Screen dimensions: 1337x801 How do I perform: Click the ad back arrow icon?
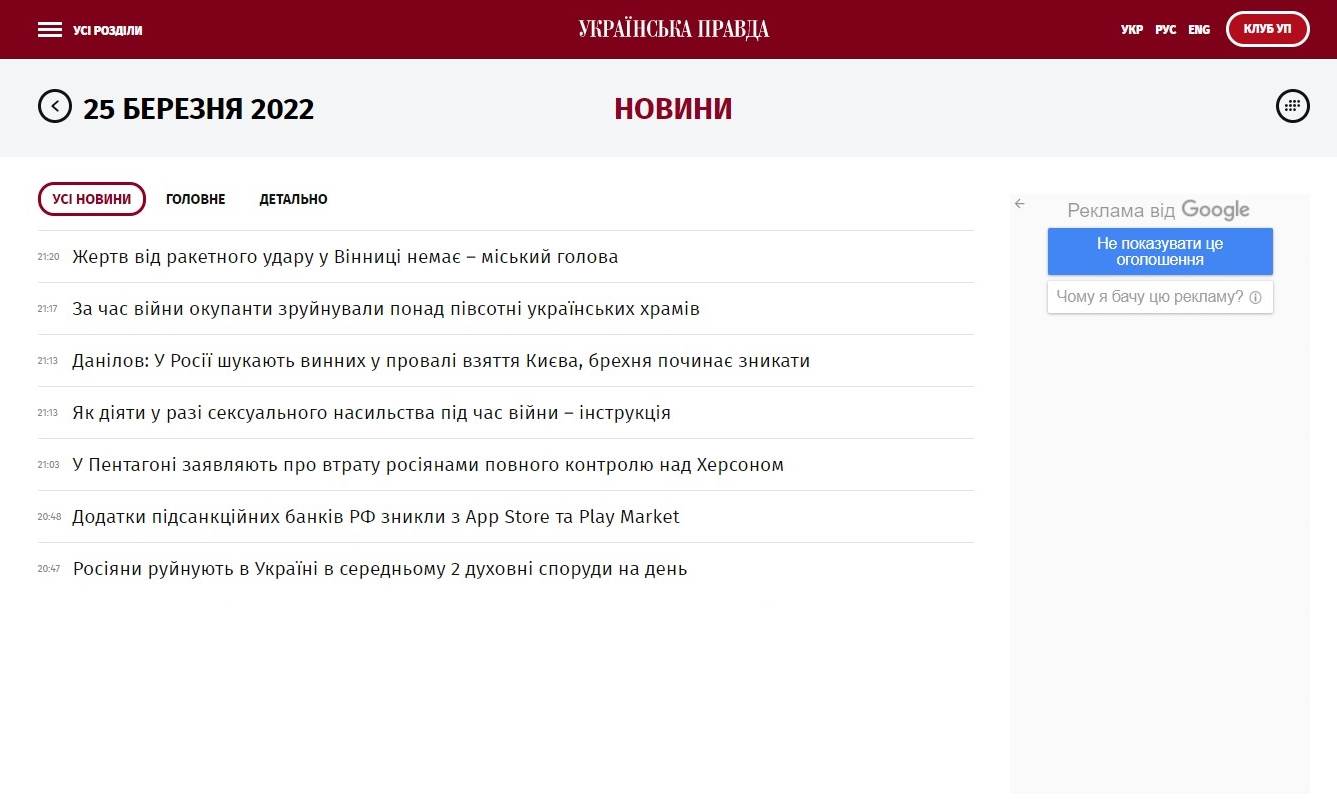1020,203
